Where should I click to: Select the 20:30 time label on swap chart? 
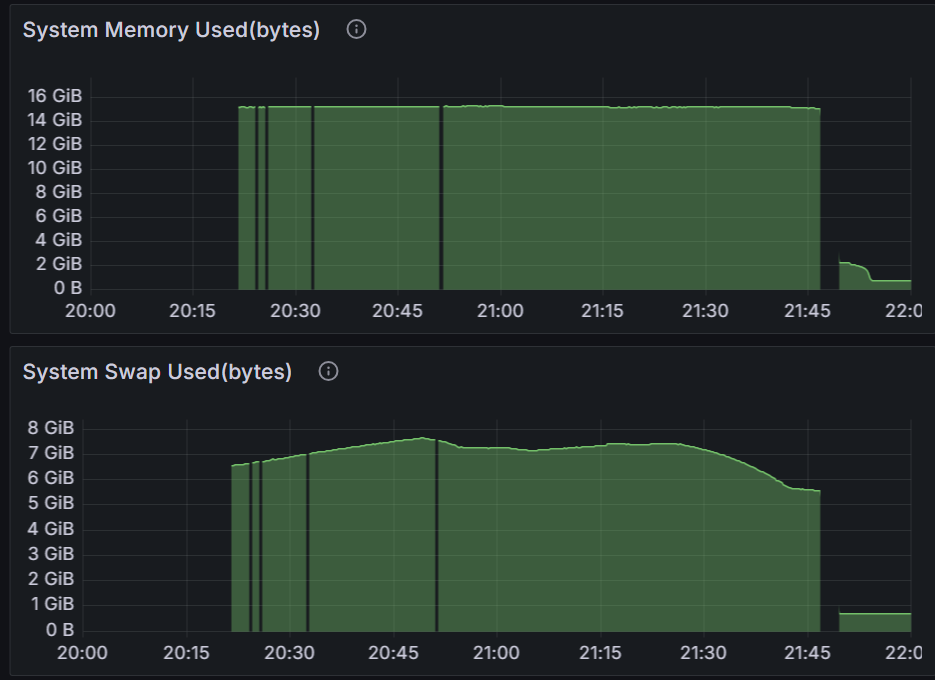click(290, 653)
